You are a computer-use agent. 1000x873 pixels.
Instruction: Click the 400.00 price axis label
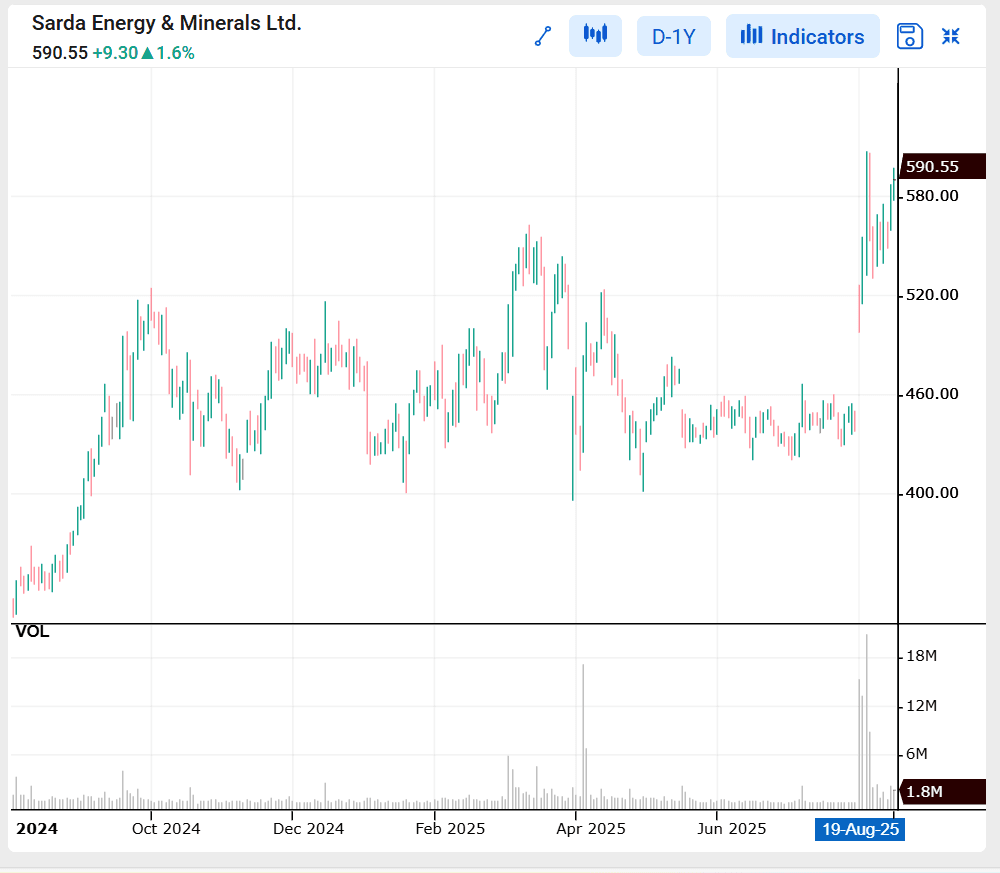(x=932, y=492)
